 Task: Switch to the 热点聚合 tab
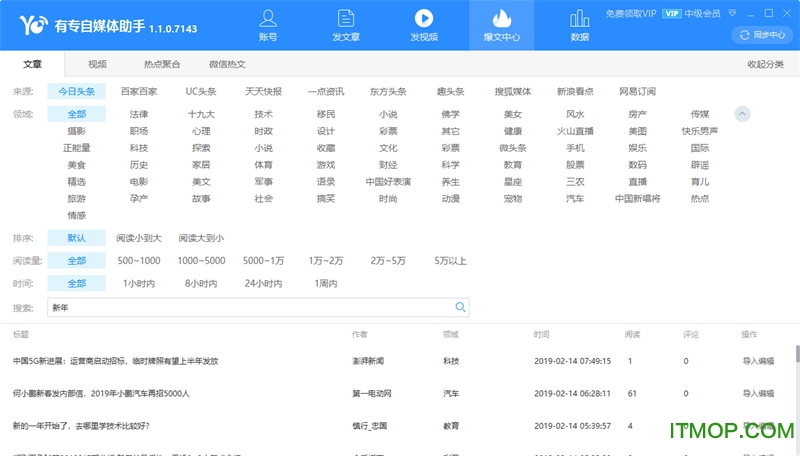coord(162,64)
